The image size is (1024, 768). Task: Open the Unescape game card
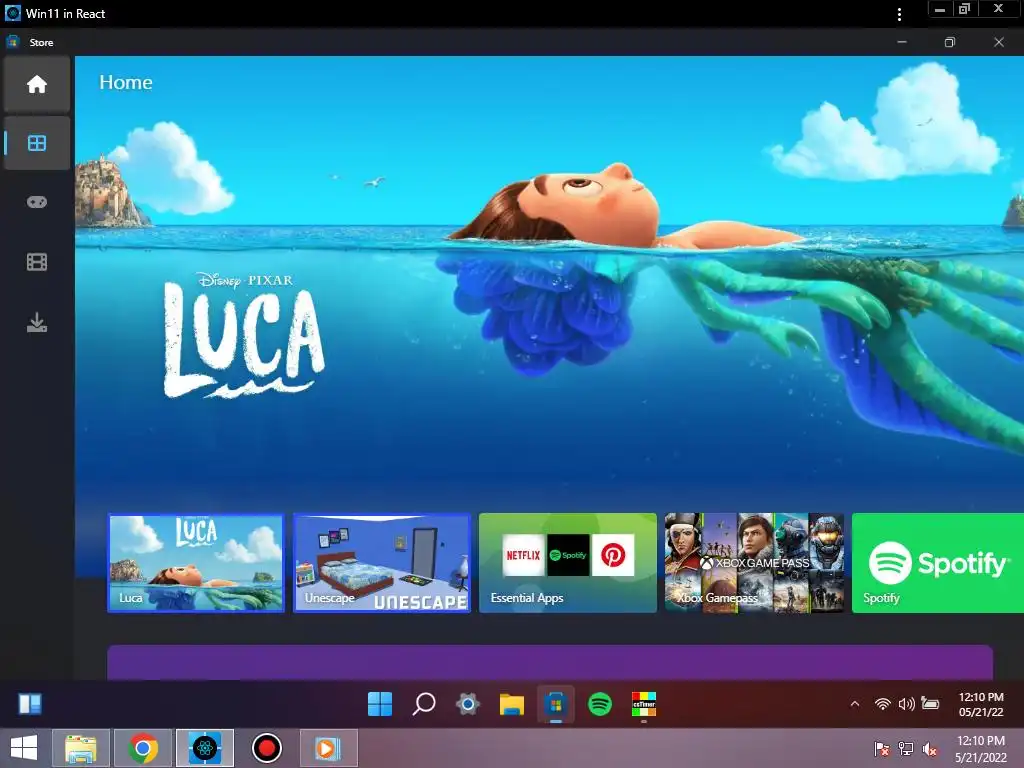[x=382, y=563]
